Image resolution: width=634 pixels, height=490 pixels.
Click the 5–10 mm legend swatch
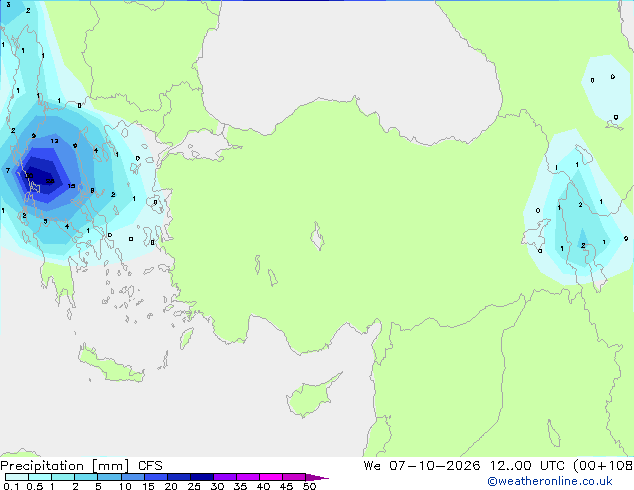click(109, 477)
